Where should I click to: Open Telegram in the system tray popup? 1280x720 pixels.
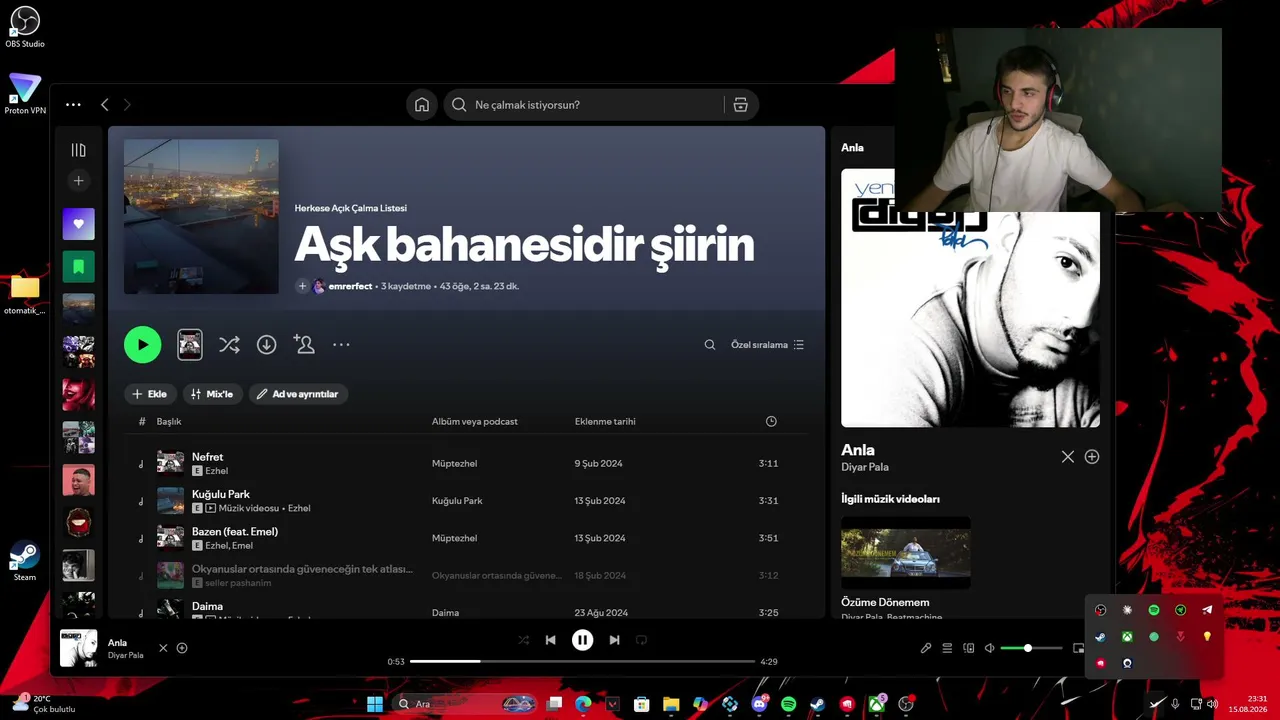click(1207, 610)
